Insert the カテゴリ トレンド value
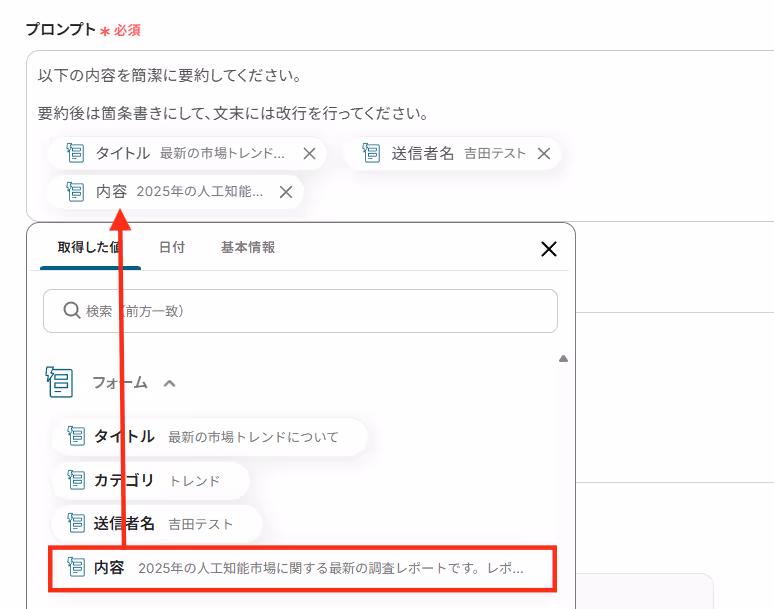The height and width of the screenshot is (609, 774). tap(150, 480)
